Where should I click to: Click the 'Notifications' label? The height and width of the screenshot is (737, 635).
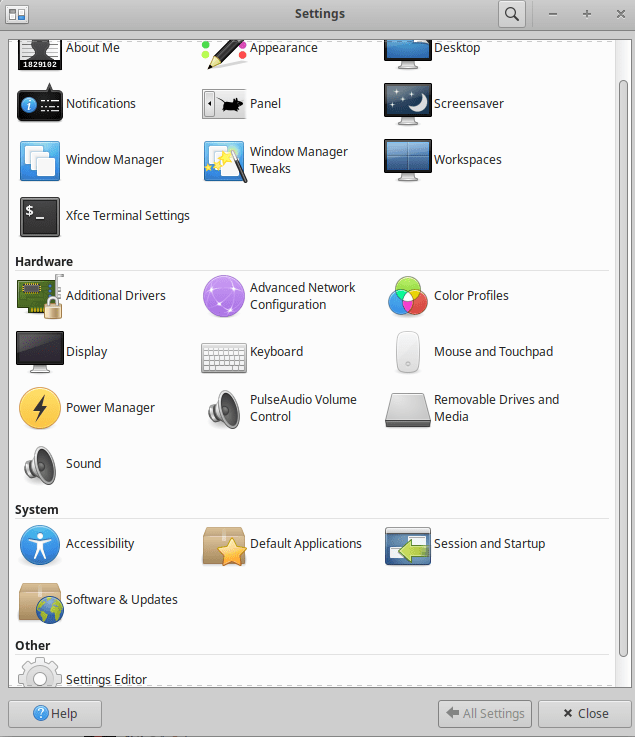(101, 103)
